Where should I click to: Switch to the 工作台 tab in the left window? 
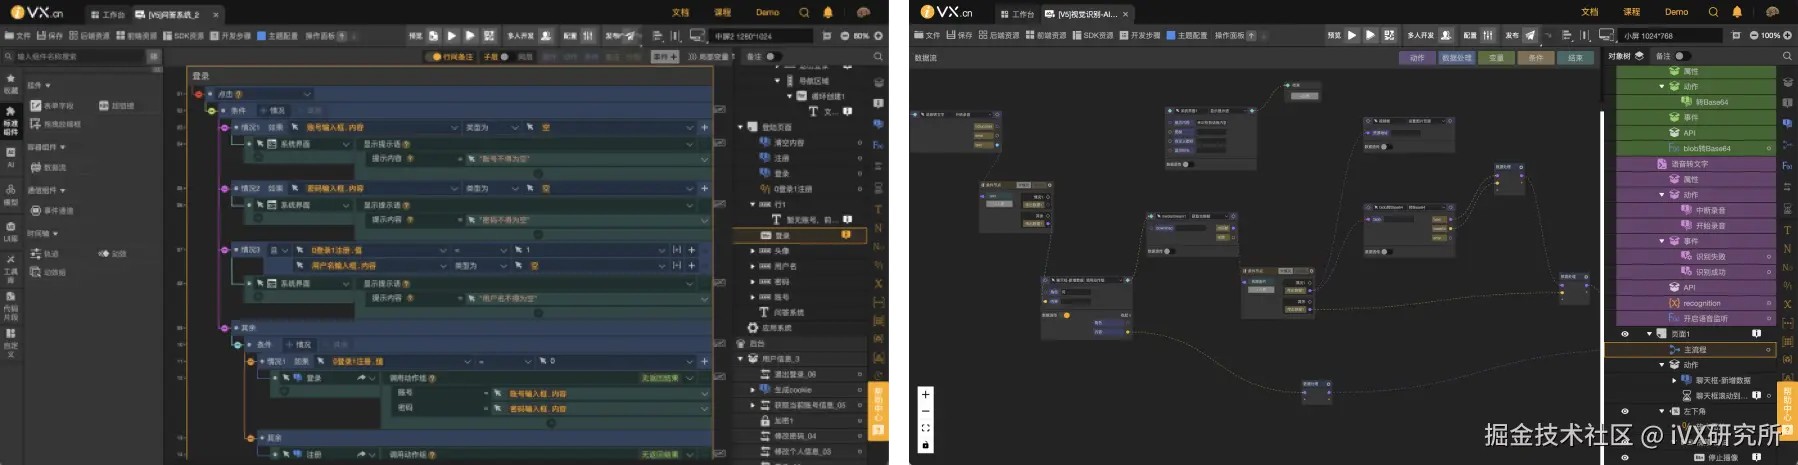click(108, 14)
